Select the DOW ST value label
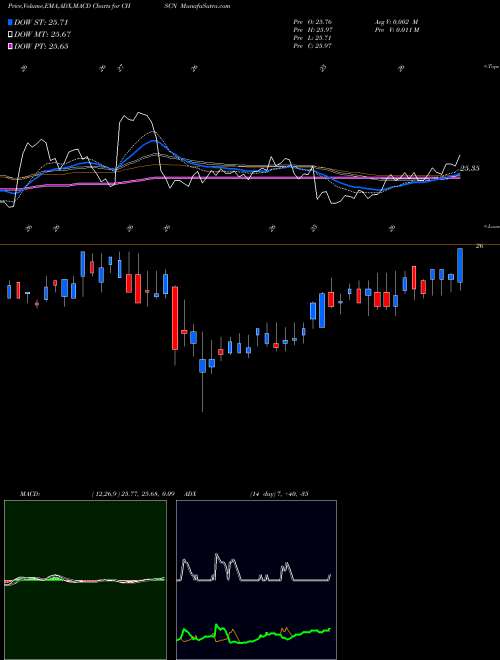This screenshot has height=660, width=500. (x=41, y=22)
